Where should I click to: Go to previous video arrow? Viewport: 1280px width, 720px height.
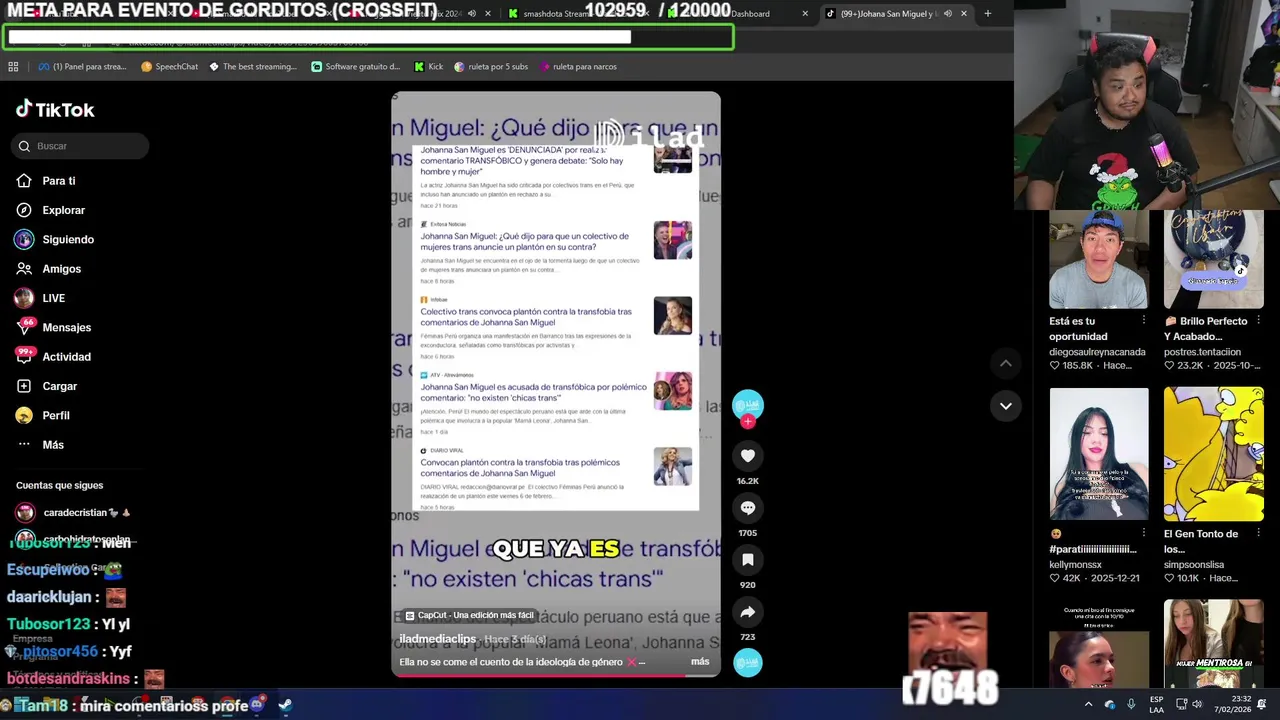point(1006,364)
